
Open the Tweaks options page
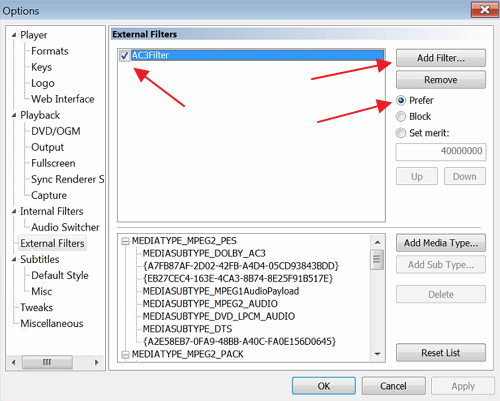pos(36,307)
